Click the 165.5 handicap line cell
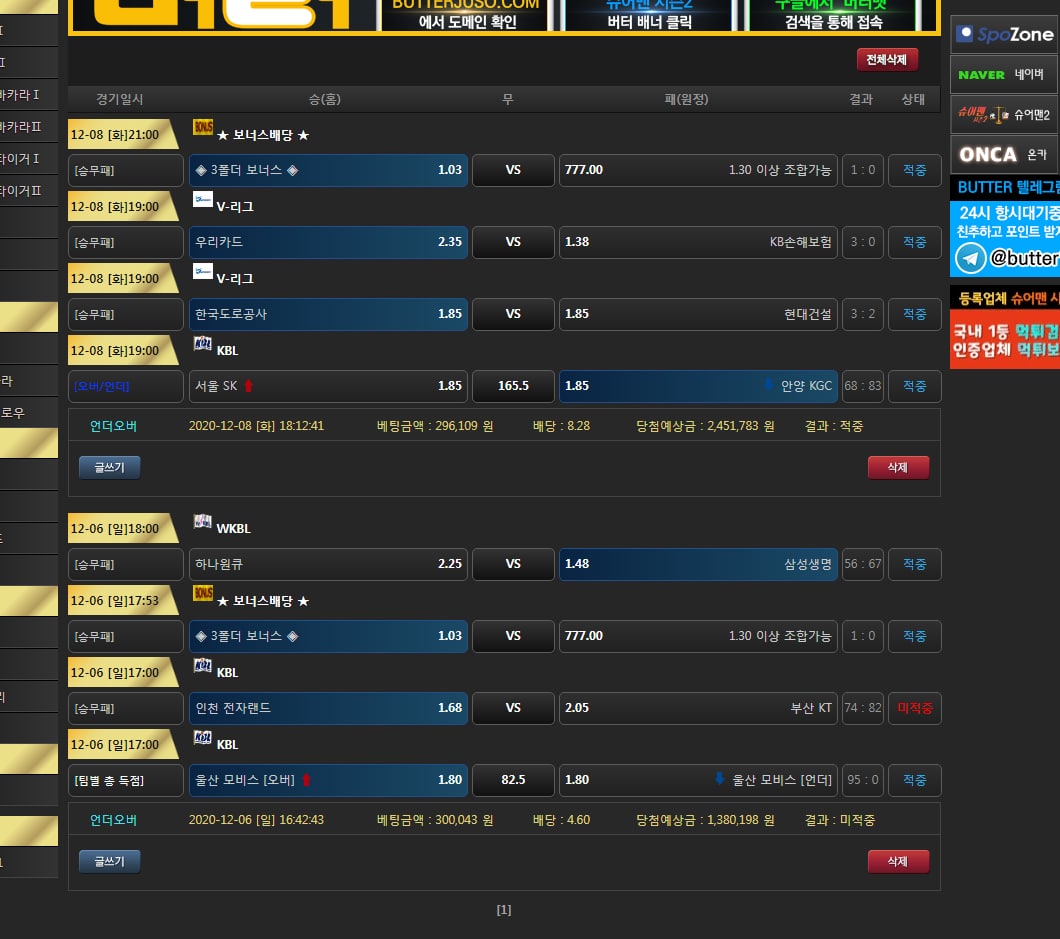Image resolution: width=1060 pixels, height=939 pixels. pyautogui.click(x=513, y=386)
